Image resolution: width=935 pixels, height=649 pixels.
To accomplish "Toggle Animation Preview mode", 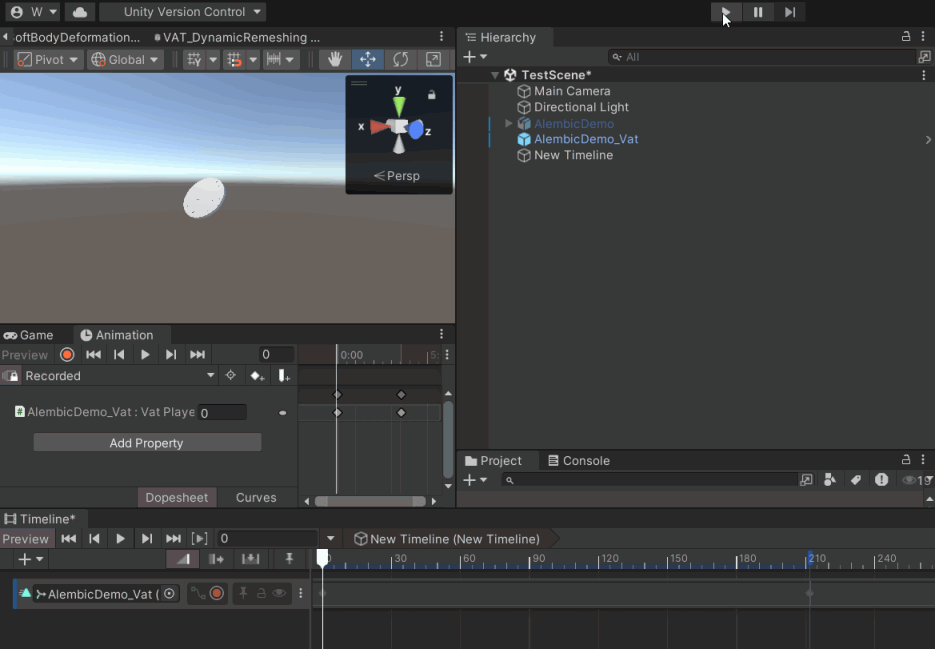I will pos(24,355).
